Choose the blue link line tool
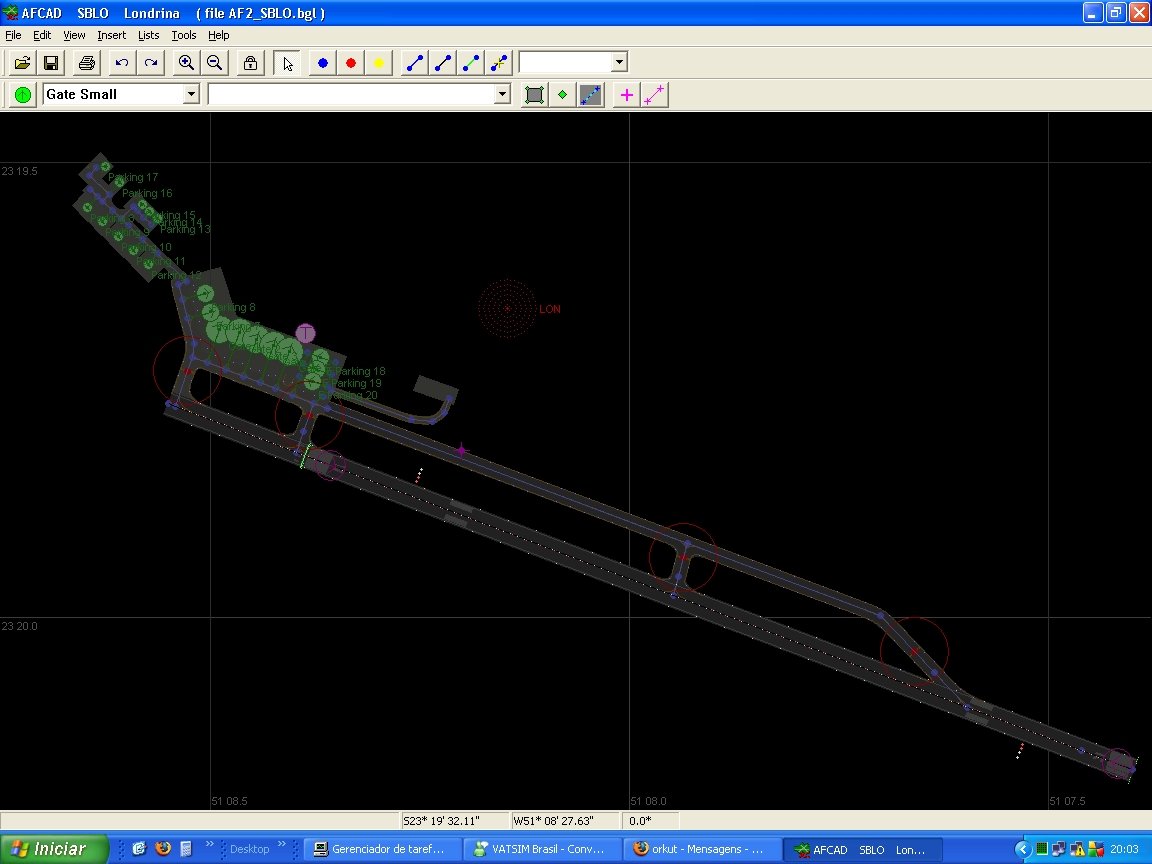 (x=415, y=63)
